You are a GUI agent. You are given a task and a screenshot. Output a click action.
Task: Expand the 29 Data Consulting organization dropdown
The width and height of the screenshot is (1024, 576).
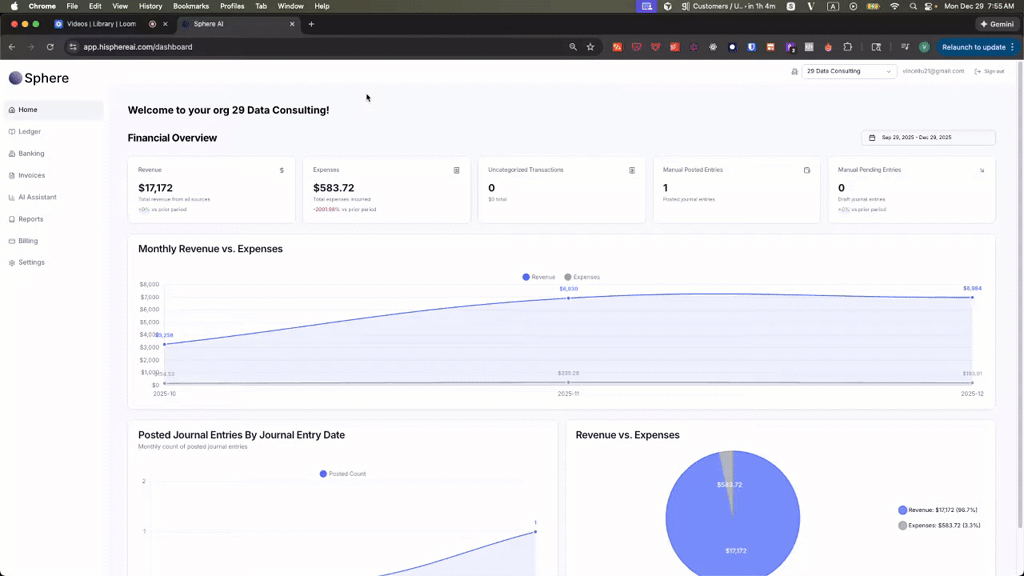click(x=849, y=71)
